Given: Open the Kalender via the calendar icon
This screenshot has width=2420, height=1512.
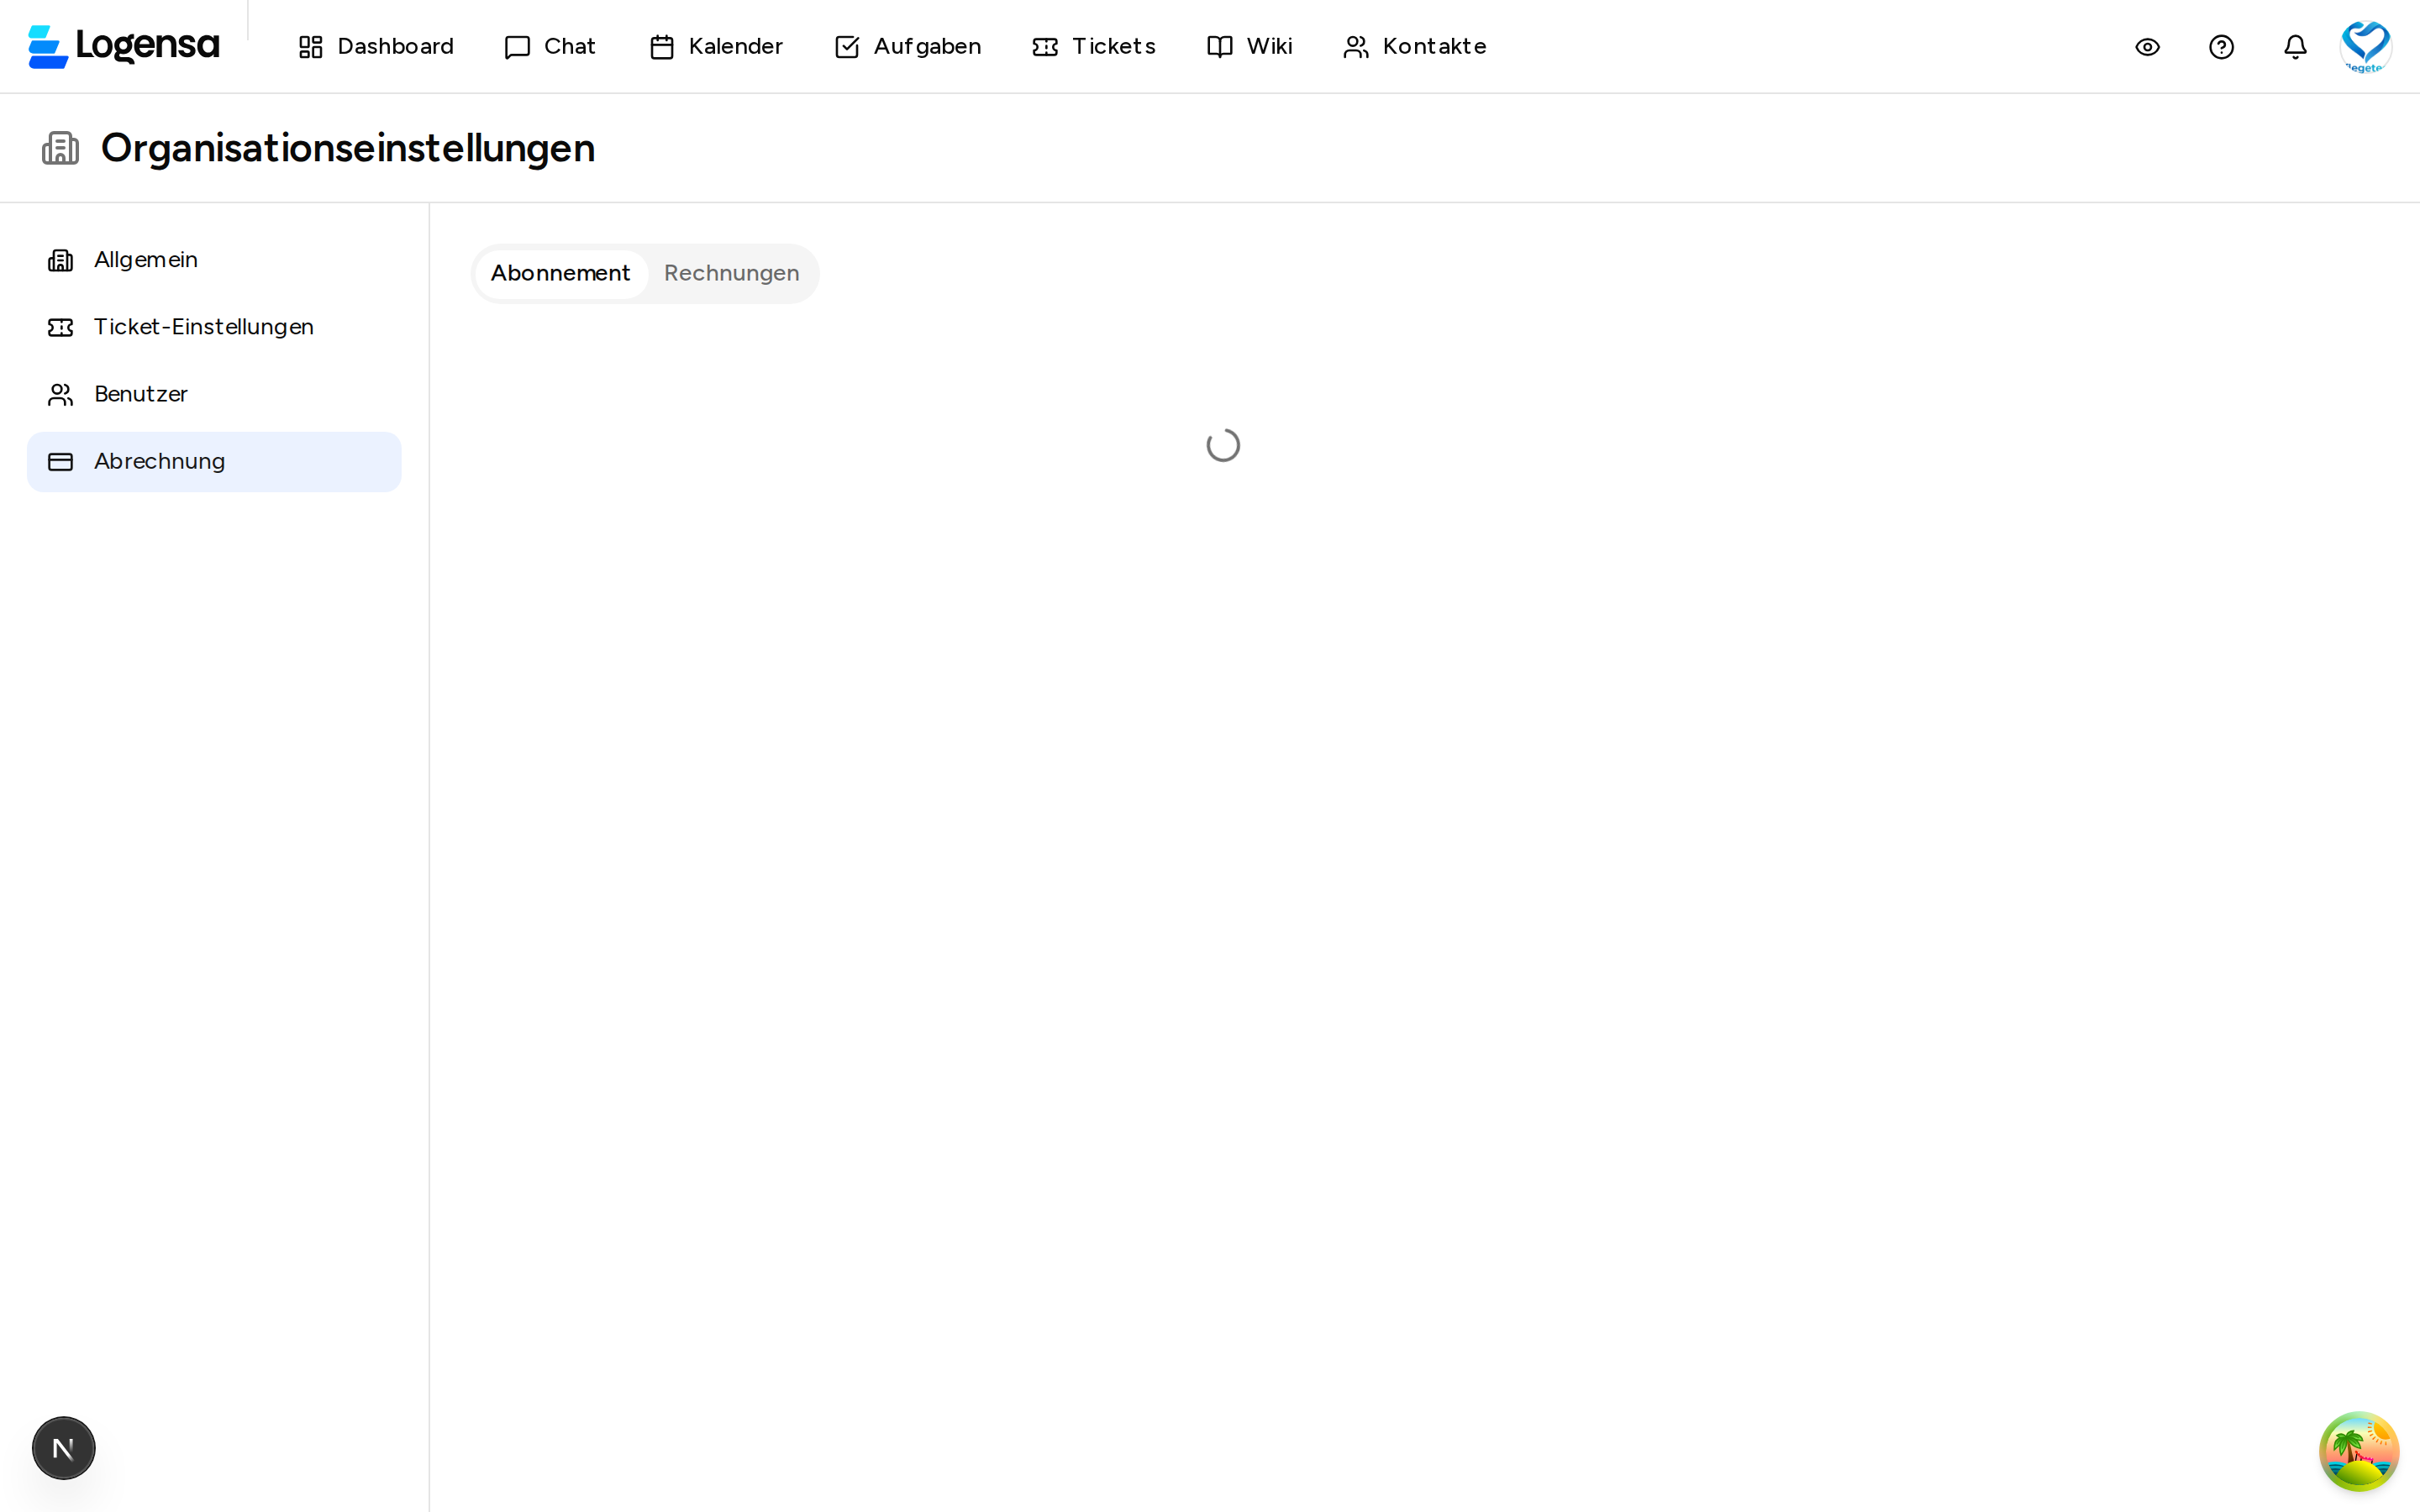Looking at the screenshot, I should click(661, 46).
